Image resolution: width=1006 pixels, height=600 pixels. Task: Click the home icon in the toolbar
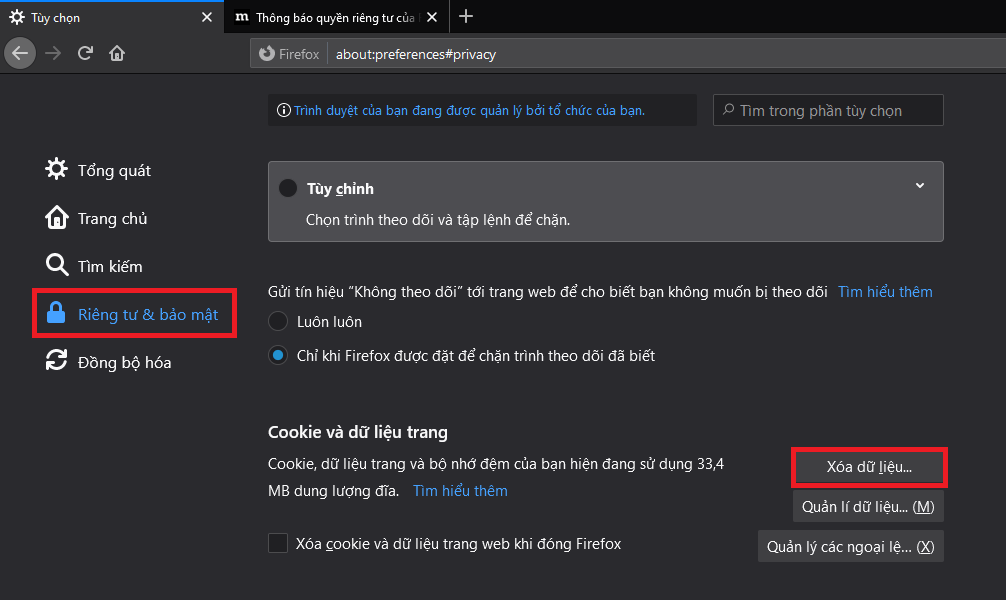click(x=116, y=53)
